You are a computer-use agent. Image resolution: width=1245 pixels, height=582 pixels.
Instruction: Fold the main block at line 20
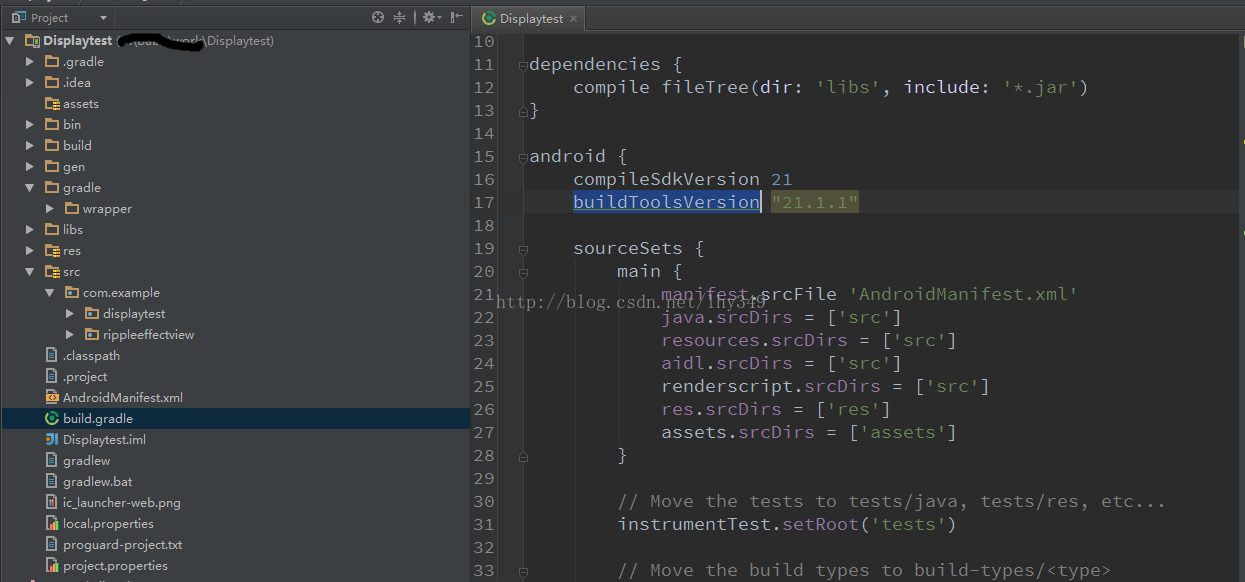(522, 272)
